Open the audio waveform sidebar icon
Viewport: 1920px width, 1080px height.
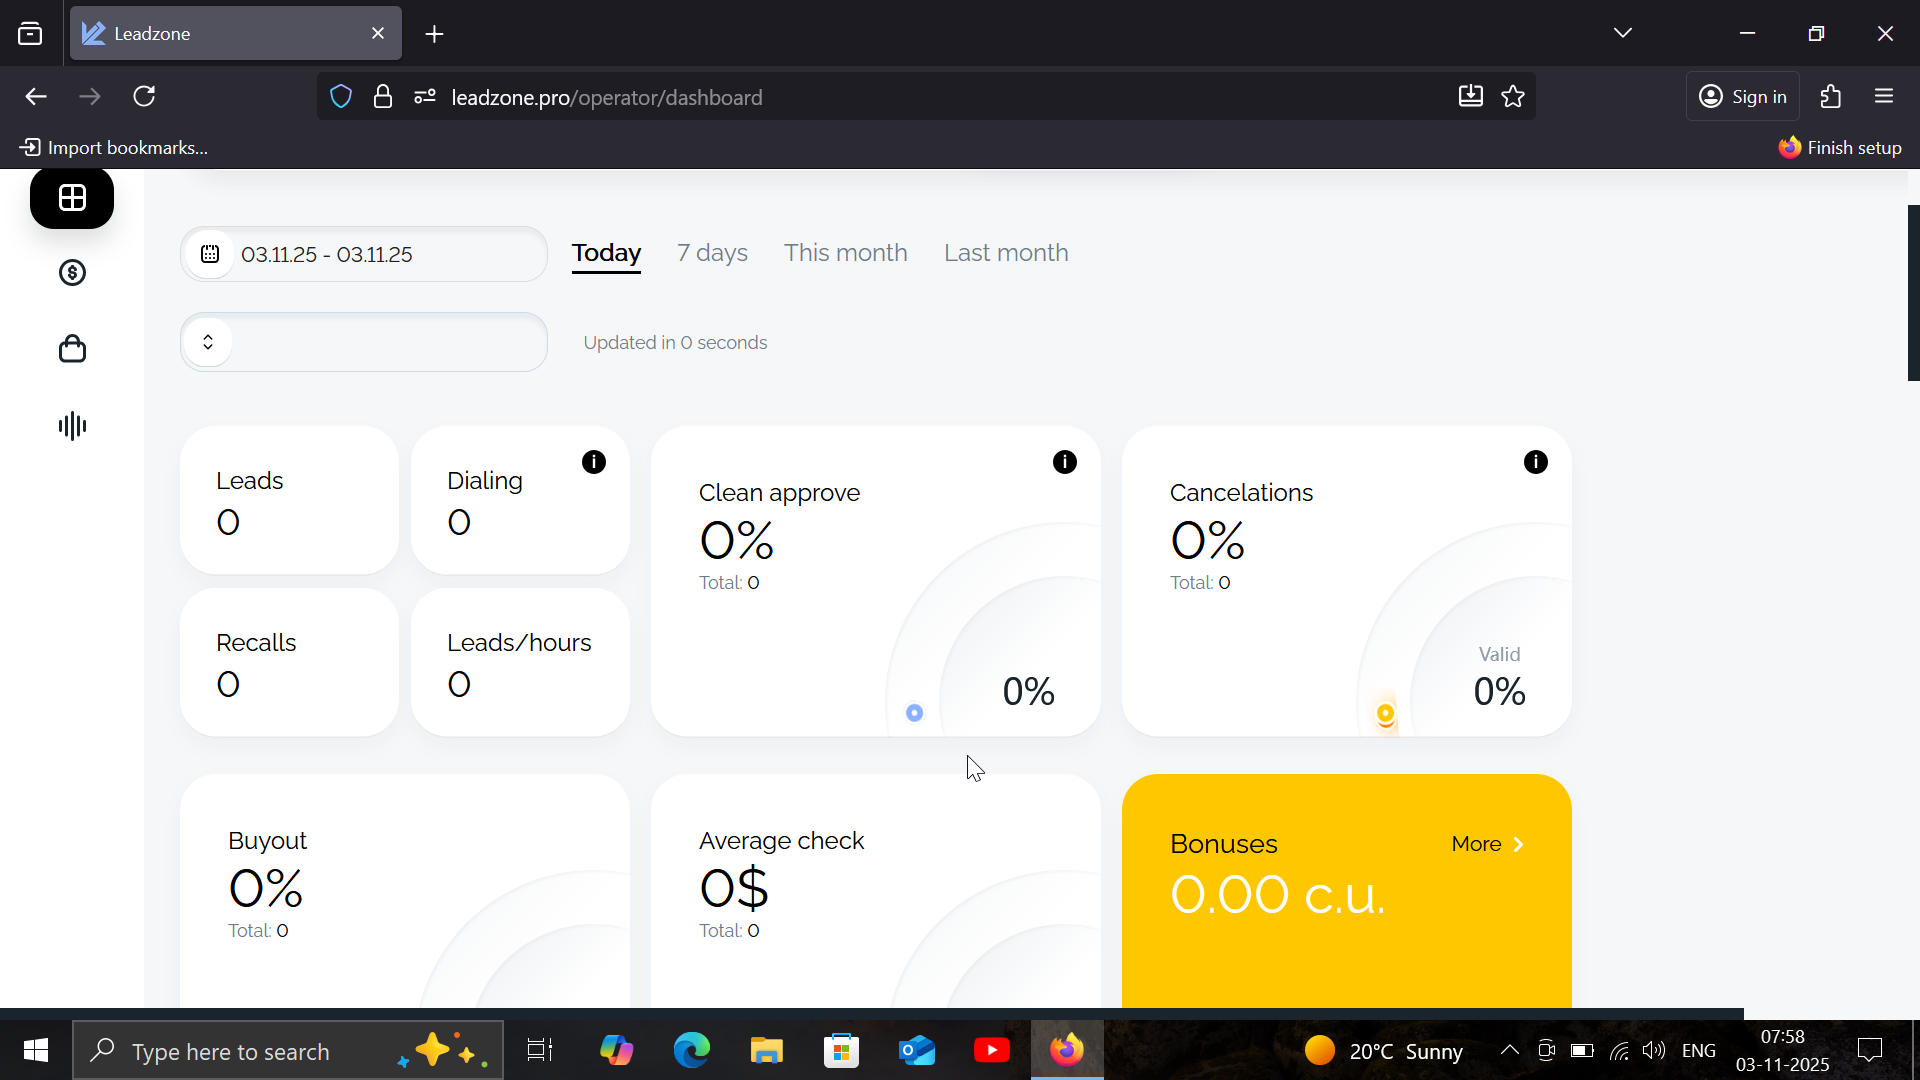tap(72, 426)
